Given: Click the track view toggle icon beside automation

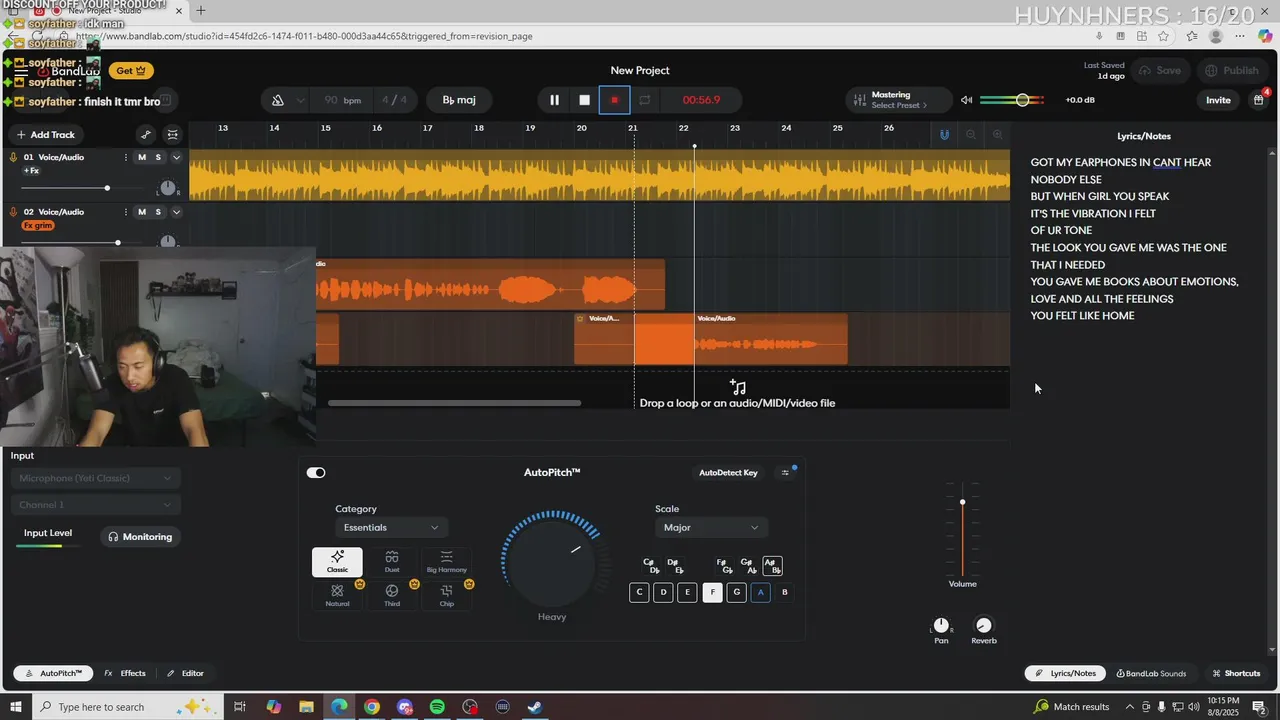Looking at the screenshot, I should point(173,135).
